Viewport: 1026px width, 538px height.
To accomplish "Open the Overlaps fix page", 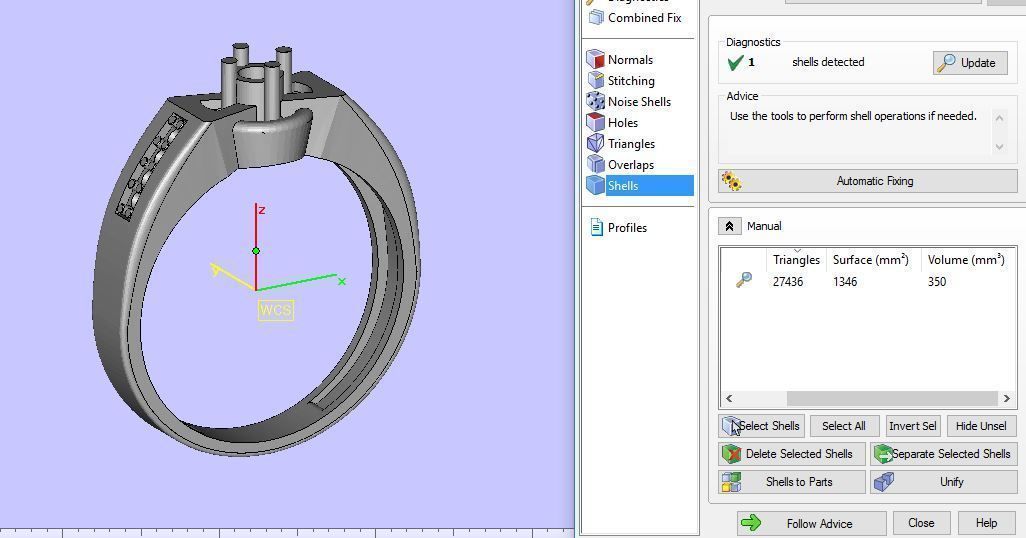I will 631,164.
